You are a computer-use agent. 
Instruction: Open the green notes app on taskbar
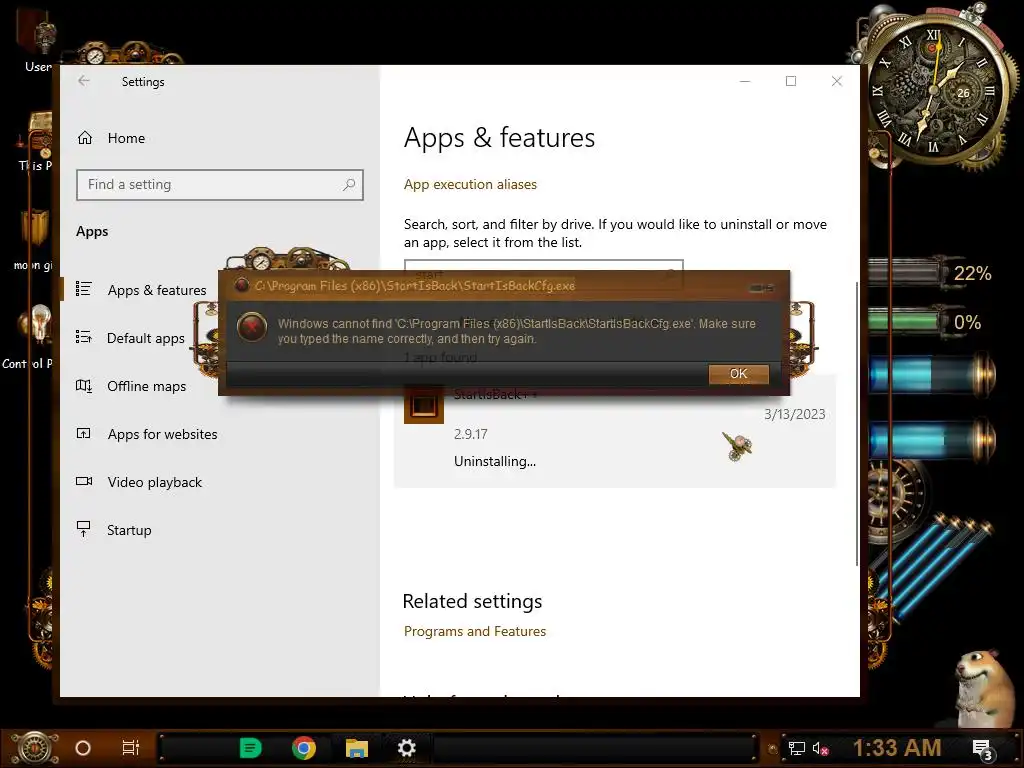click(x=251, y=748)
